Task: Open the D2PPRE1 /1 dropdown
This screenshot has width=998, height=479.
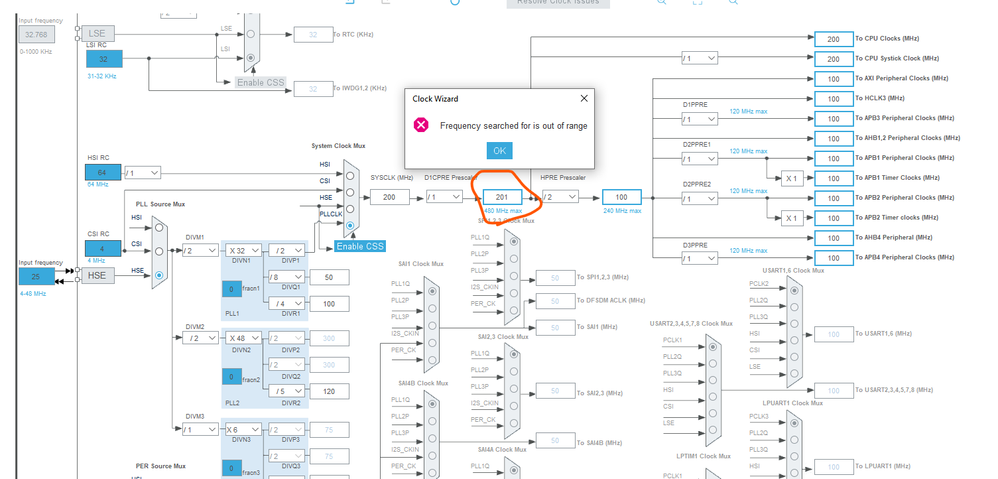Action: [699, 159]
